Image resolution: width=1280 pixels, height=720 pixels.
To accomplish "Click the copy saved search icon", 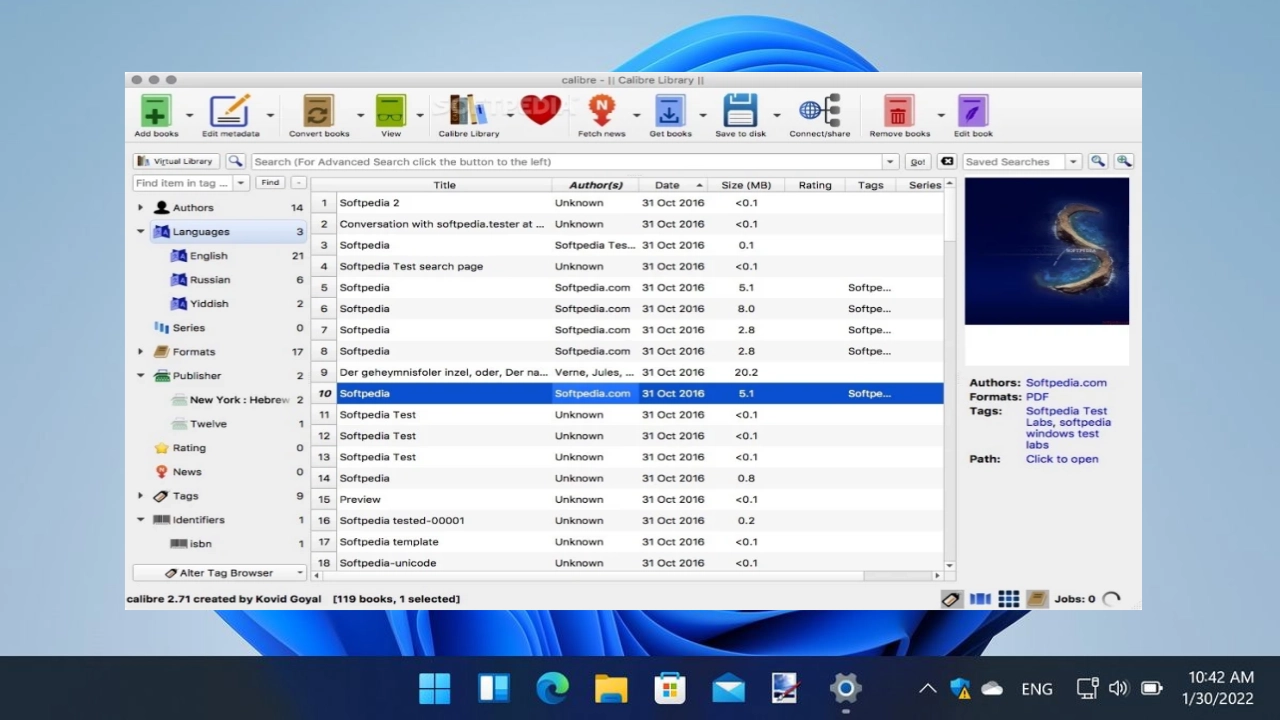I will coord(1097,161).
